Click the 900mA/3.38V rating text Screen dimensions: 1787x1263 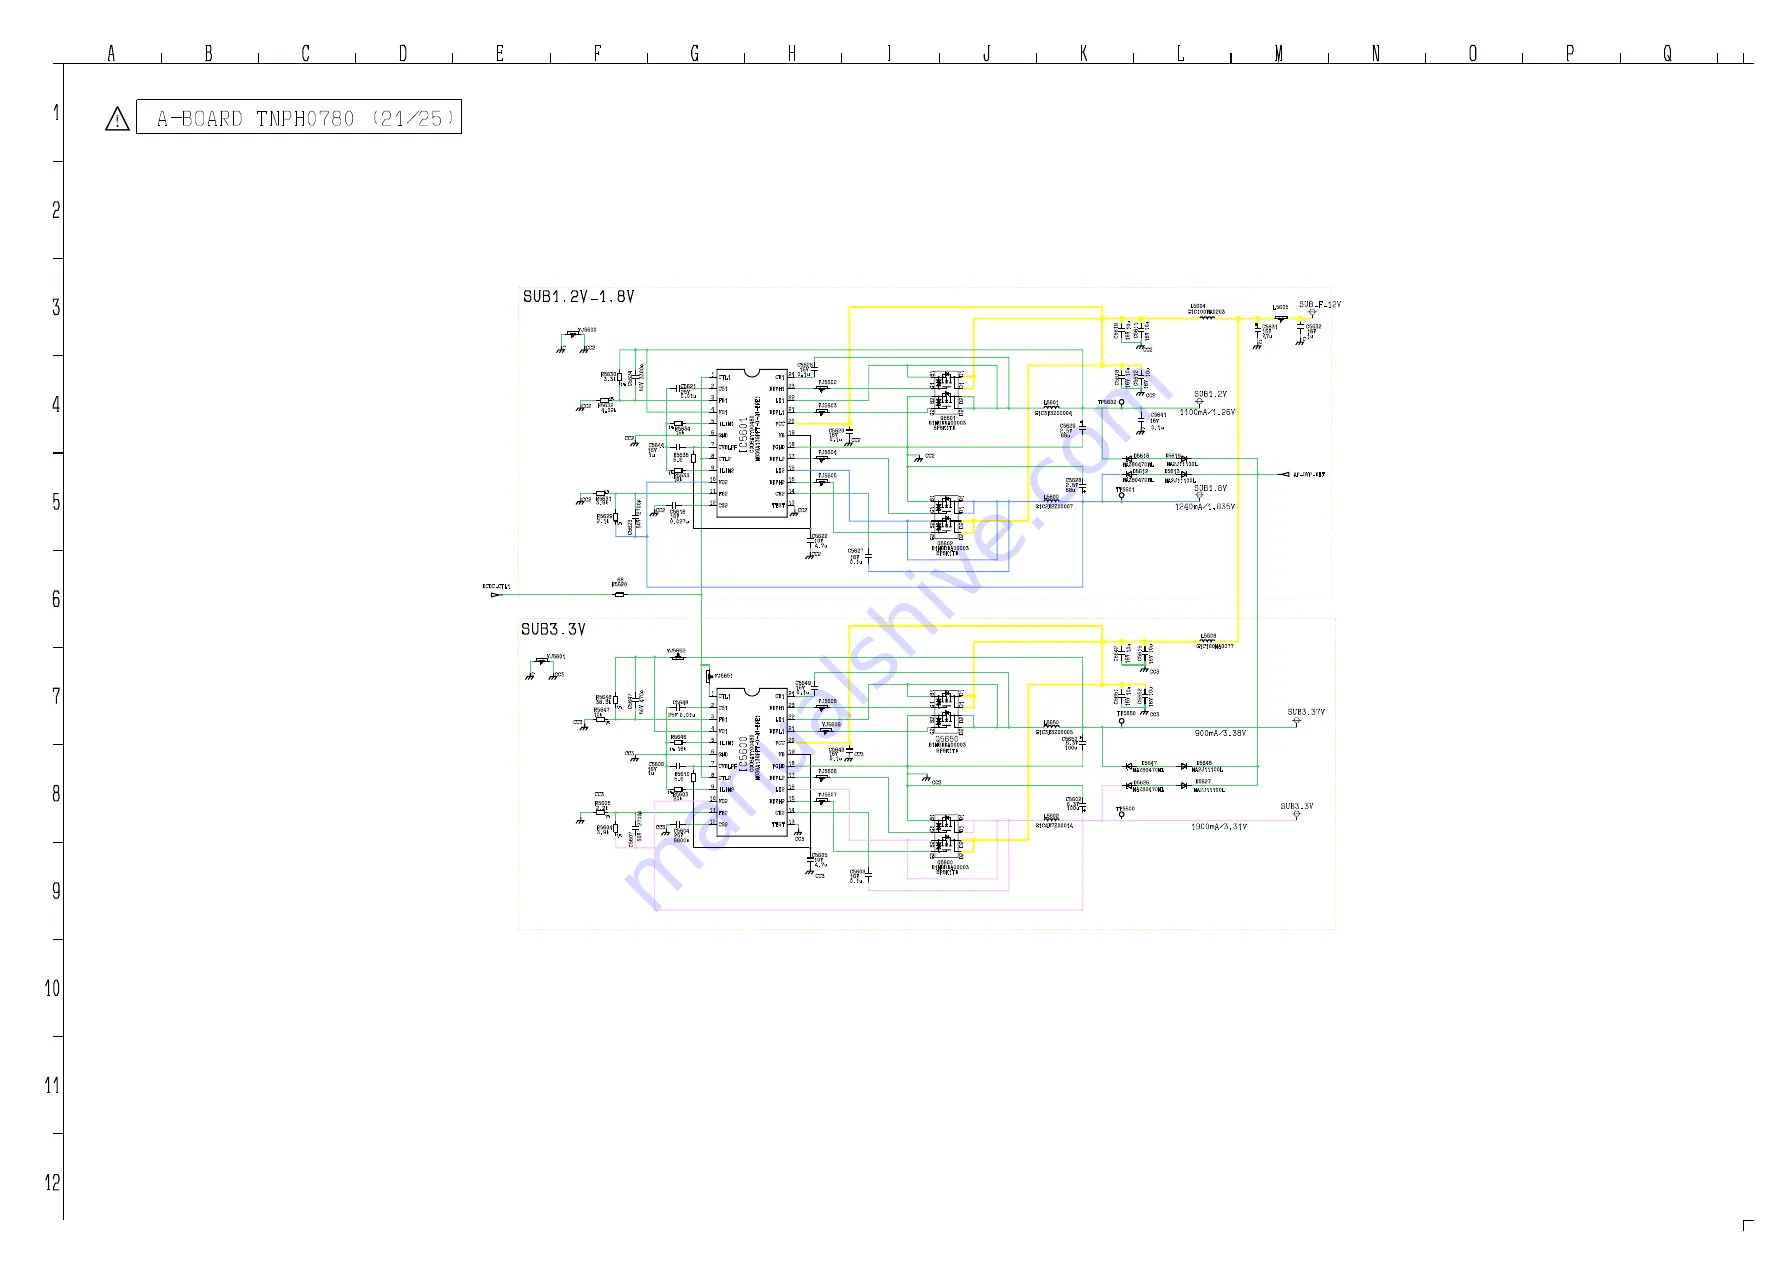1220,733
